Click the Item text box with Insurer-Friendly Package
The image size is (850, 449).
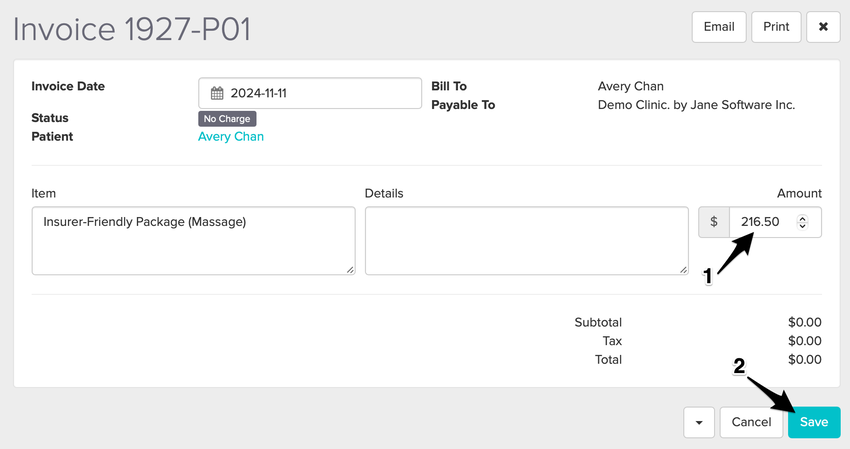coord(194,241)
